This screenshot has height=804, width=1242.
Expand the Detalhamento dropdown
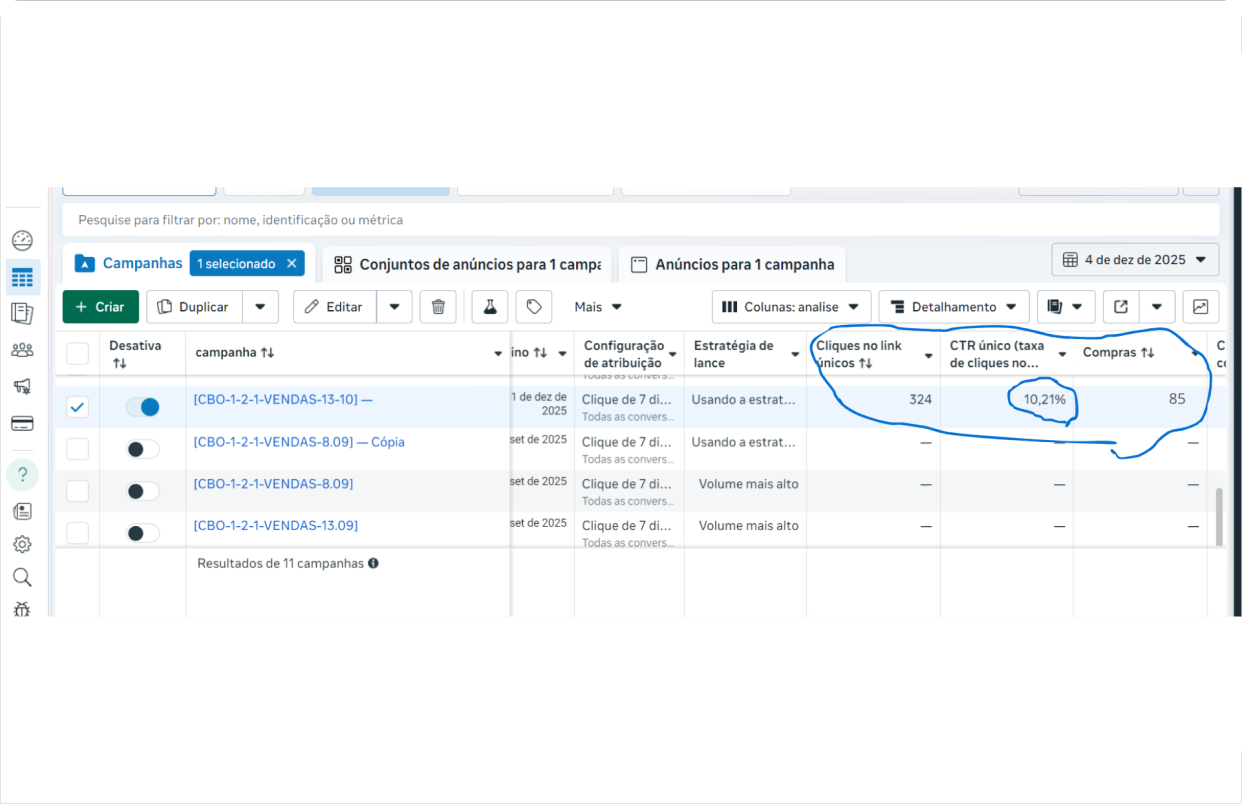pos(954,307)
